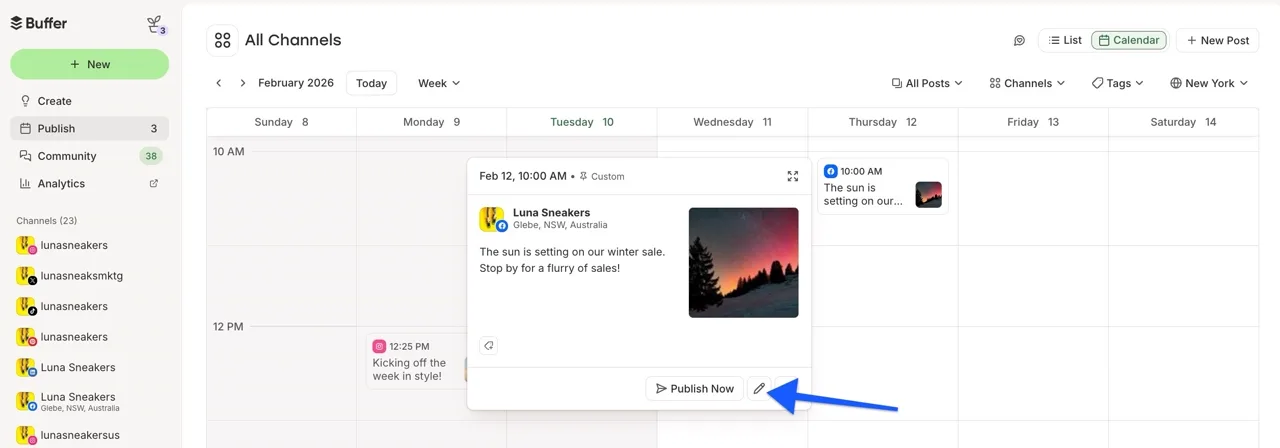Select the lunasneakers Instagram channel
1280x448 pixels.
74,245
